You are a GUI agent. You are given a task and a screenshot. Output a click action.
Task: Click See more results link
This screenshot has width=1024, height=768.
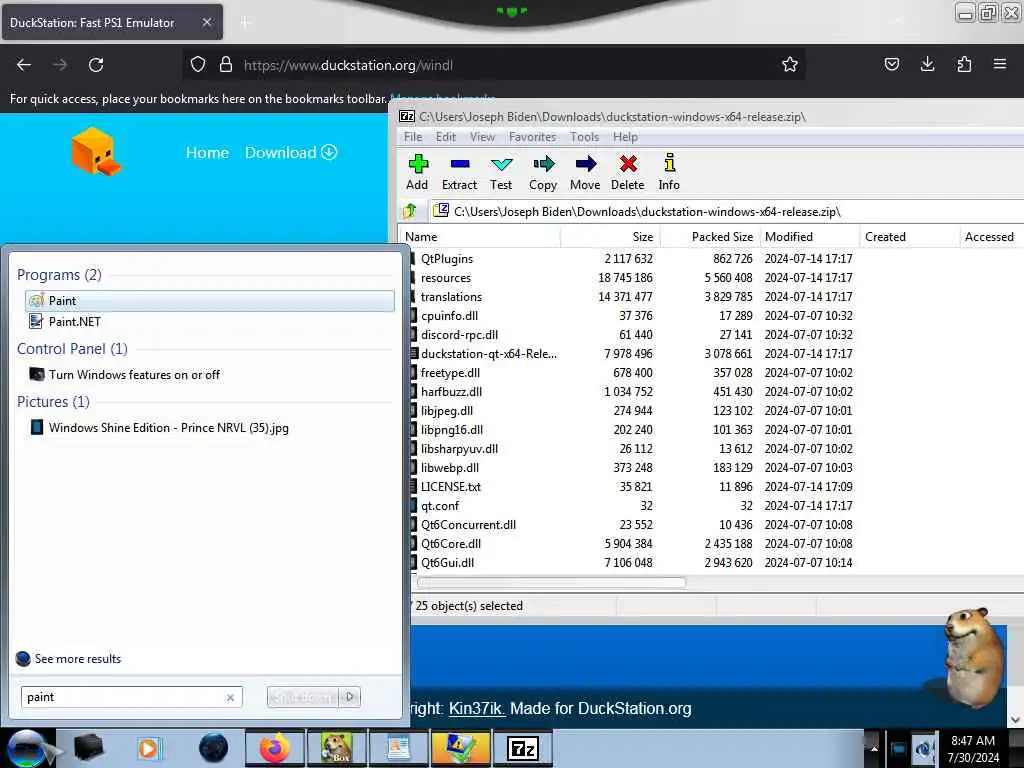coord(69,658)
